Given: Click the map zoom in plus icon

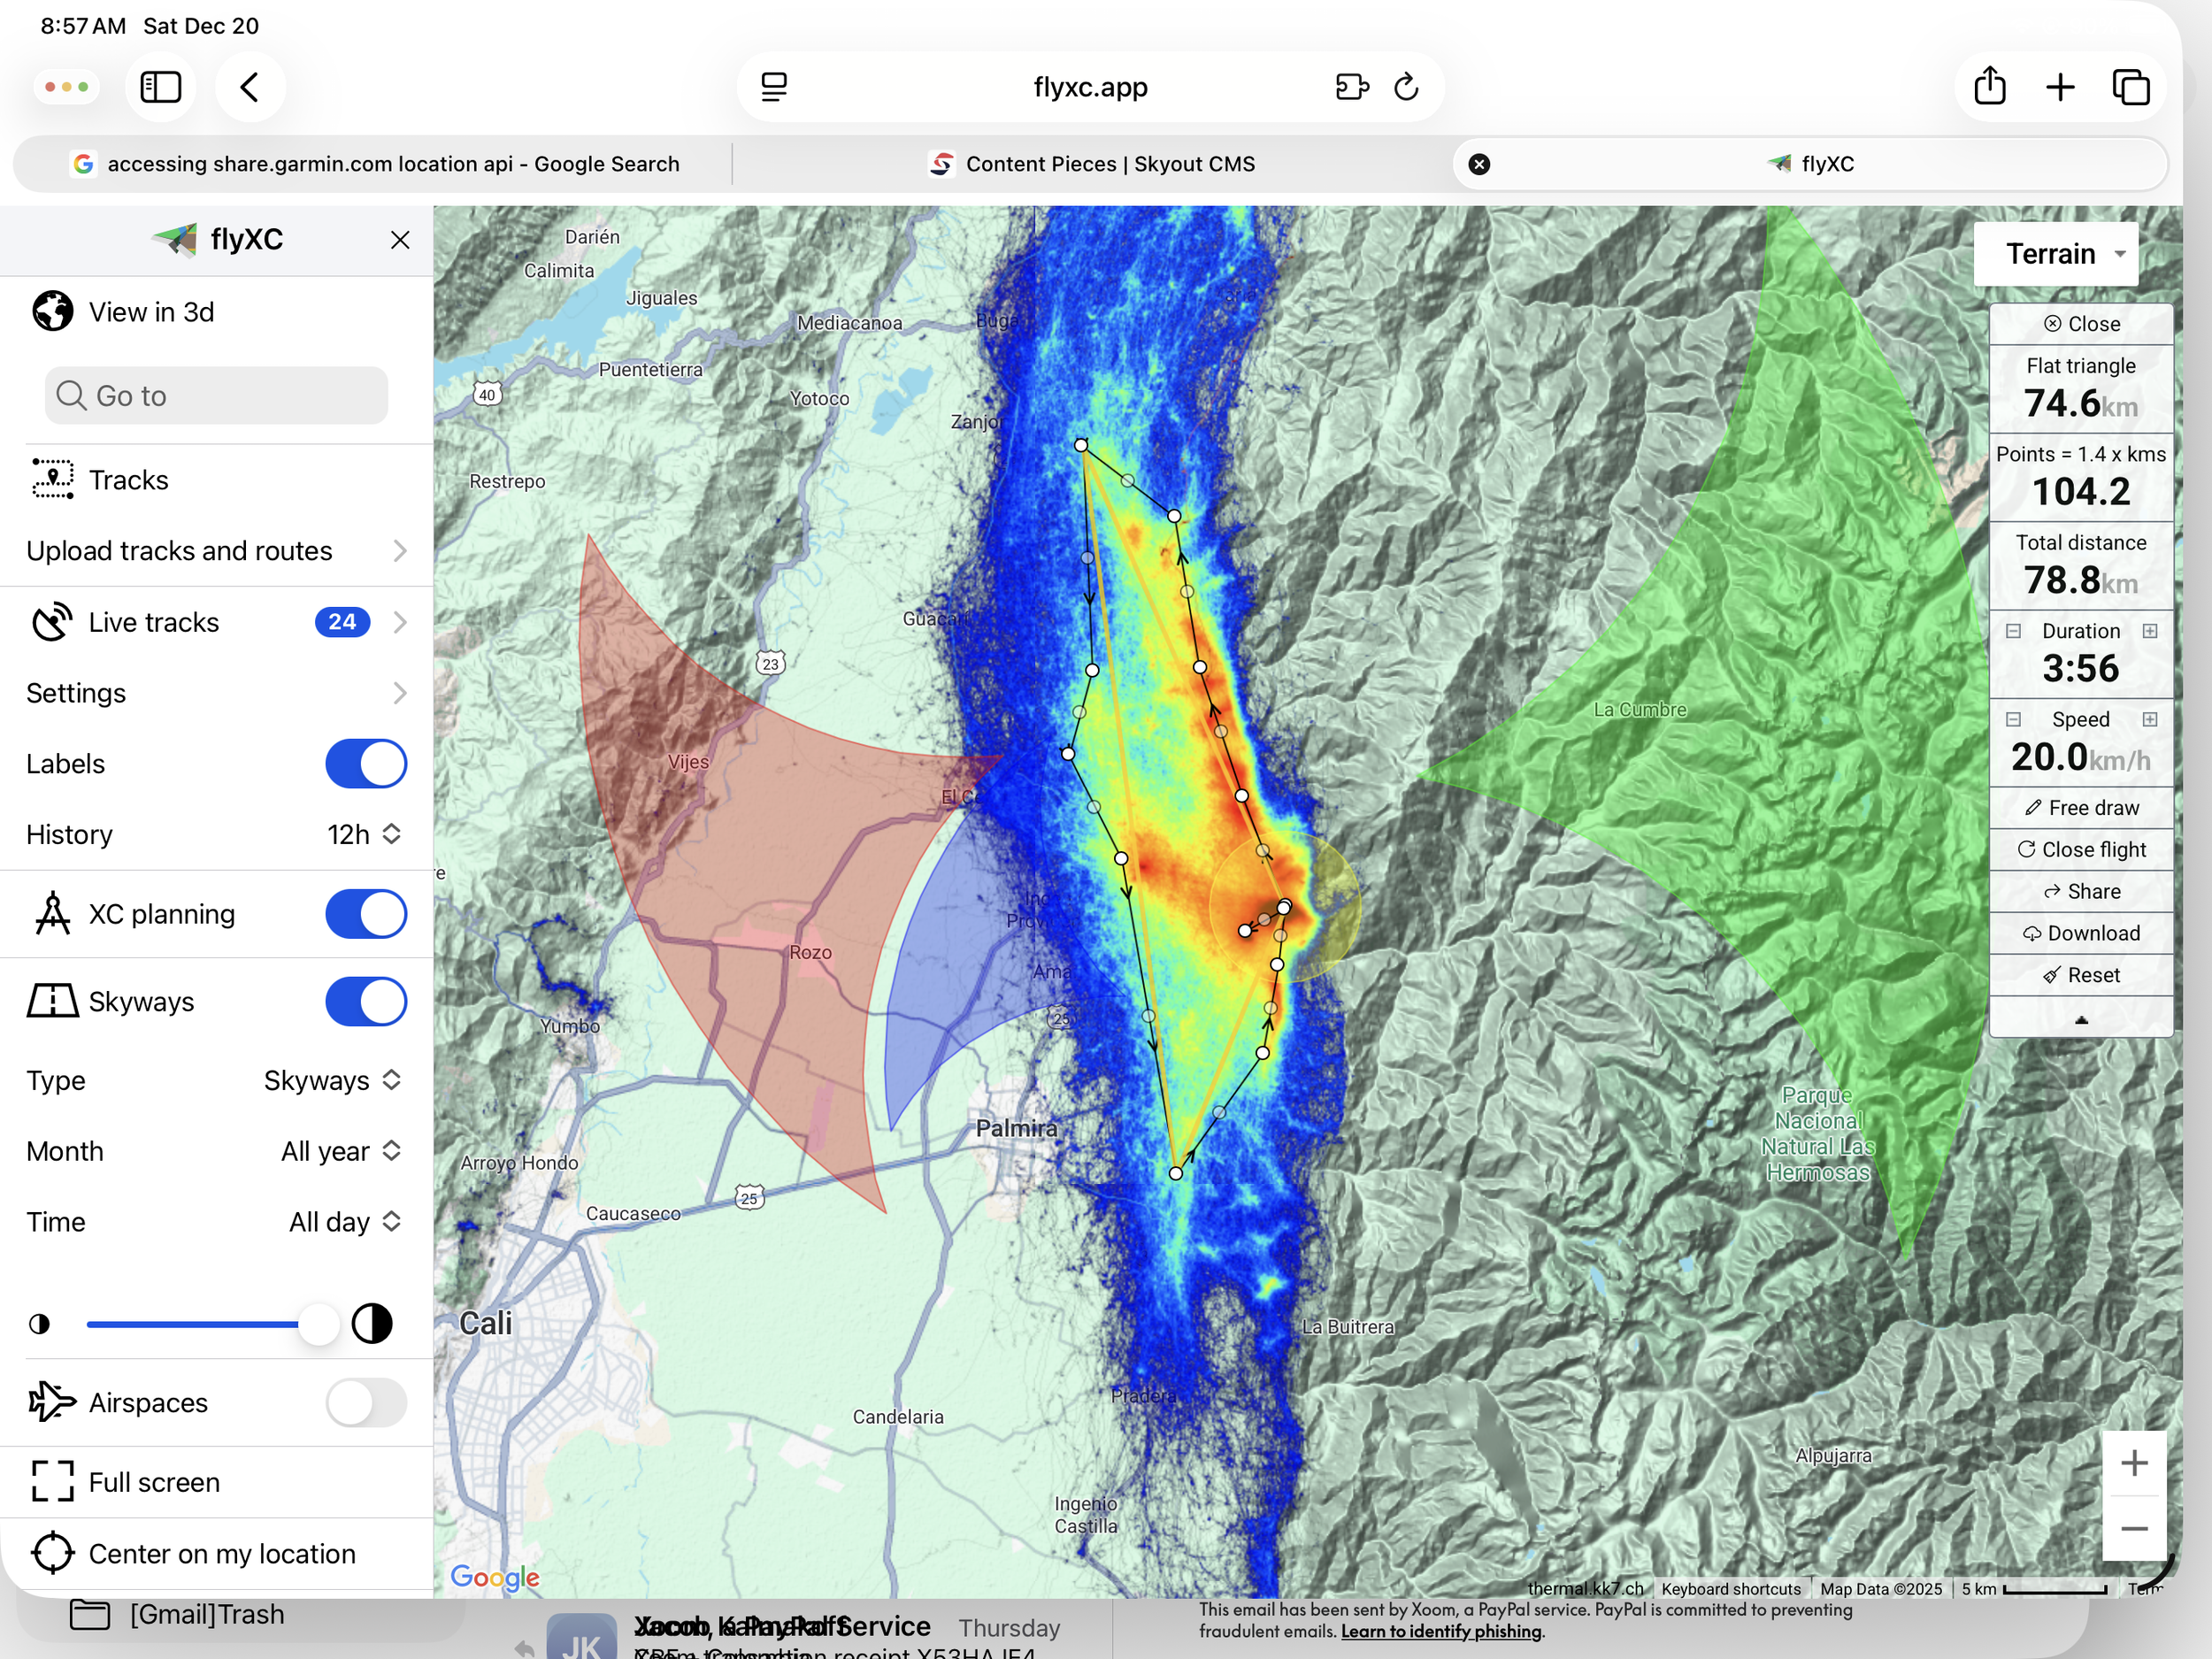Looking at the screenshot, I should [2133, 1463].
